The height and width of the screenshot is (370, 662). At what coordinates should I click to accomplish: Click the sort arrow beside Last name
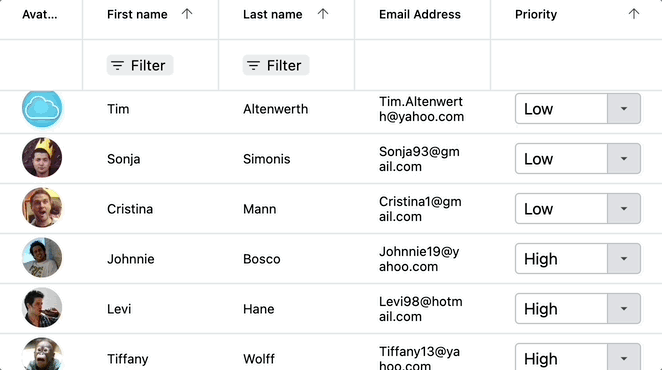pos(323,14)
